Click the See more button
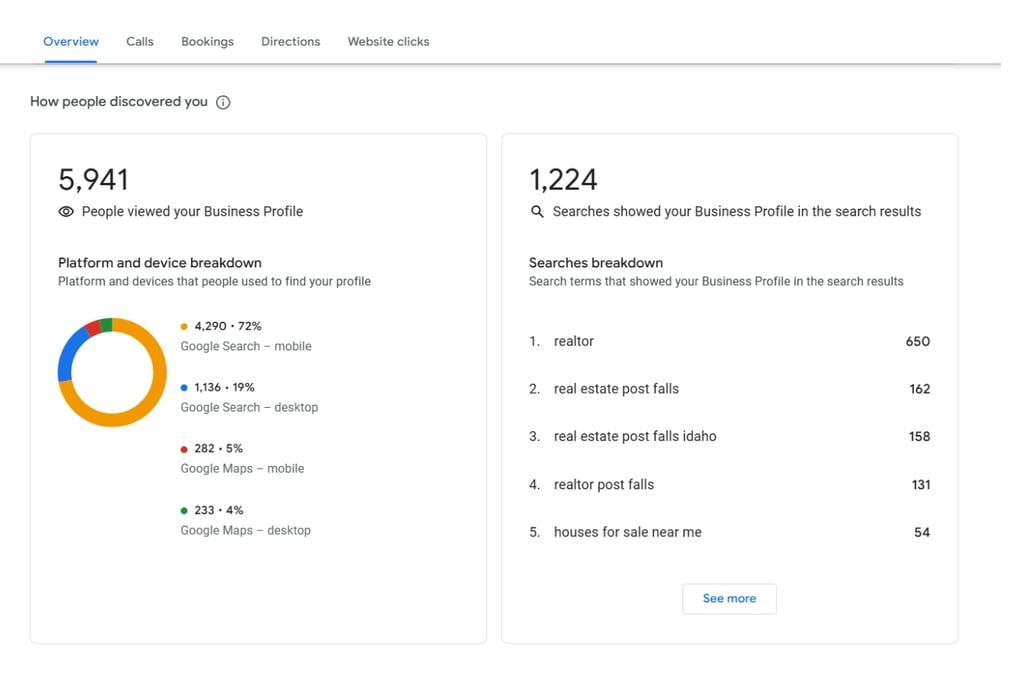Viewport: 1024px width, 683px height. click(x=729, y=599)
